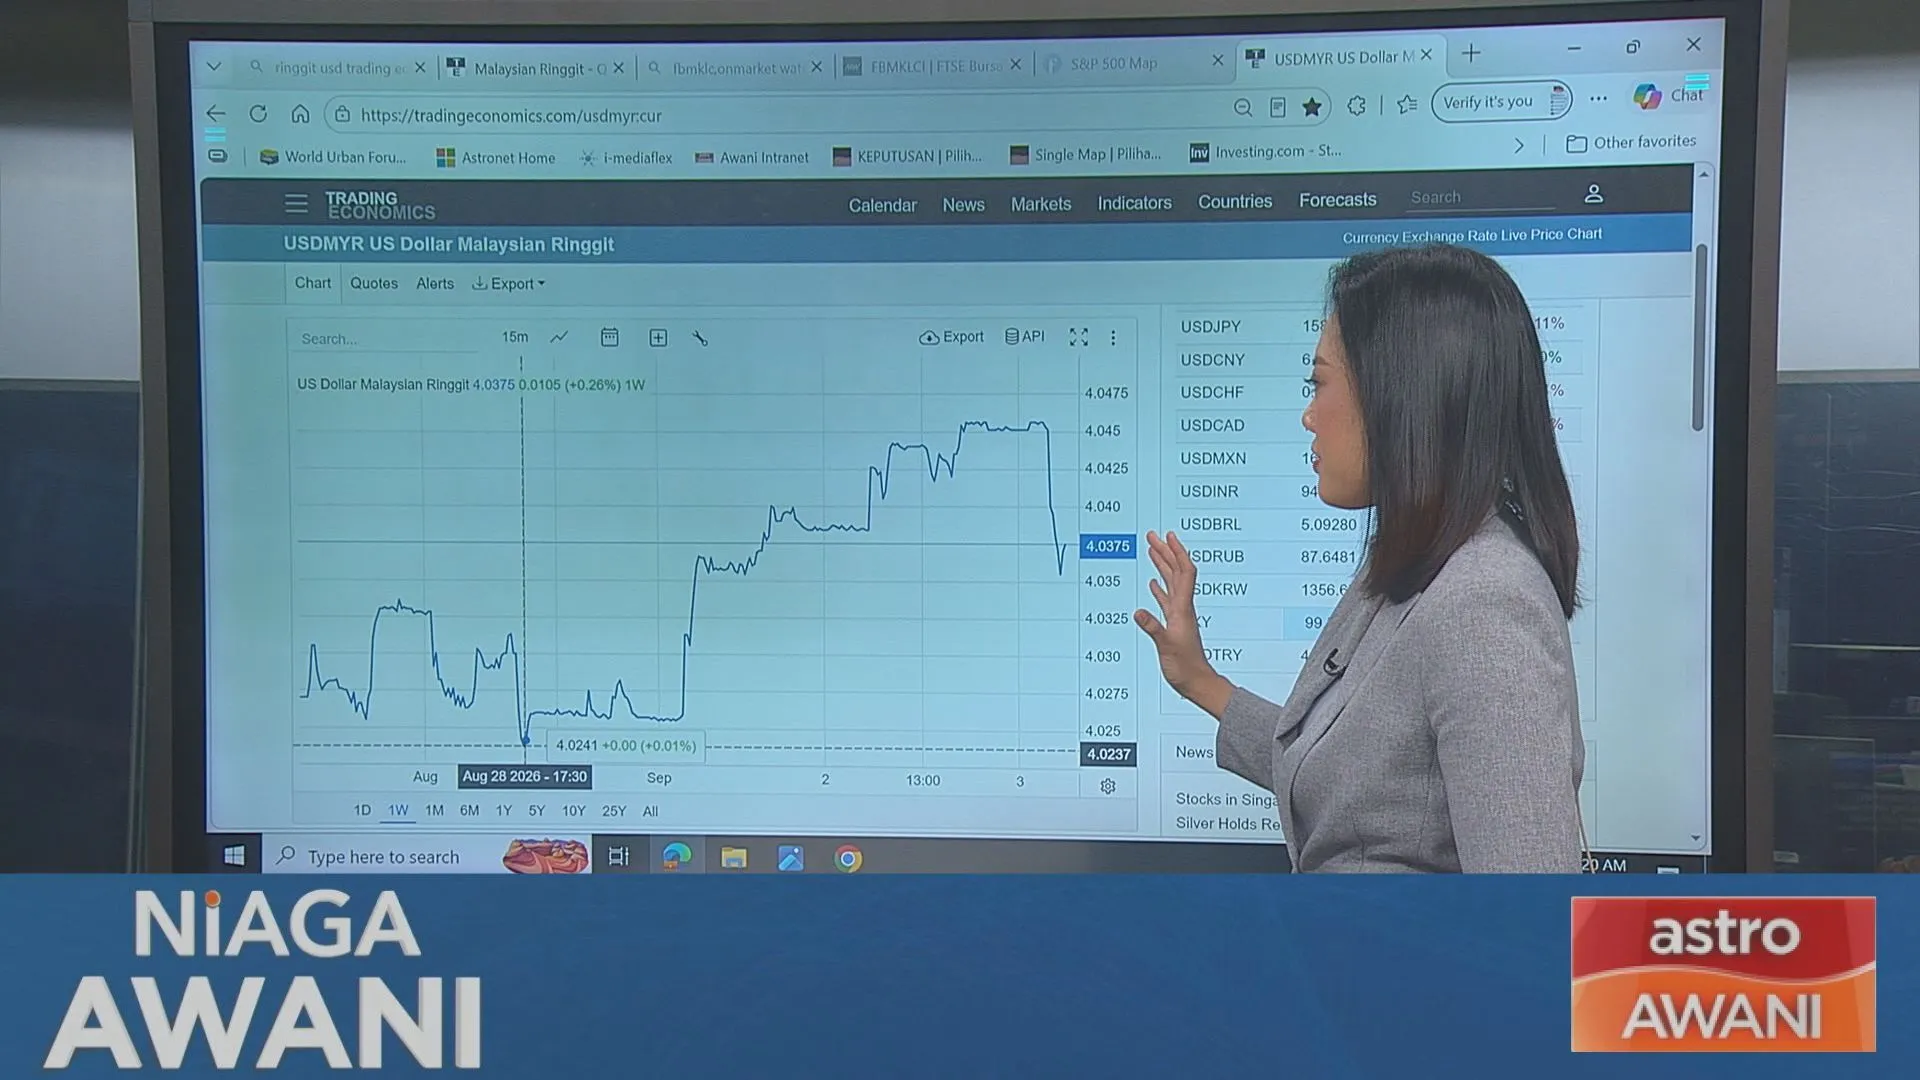This screenshot has height=1080, width=1920.
Task: Click the zoom-out magnifier in the address bar
Action: coord(1243,107)
